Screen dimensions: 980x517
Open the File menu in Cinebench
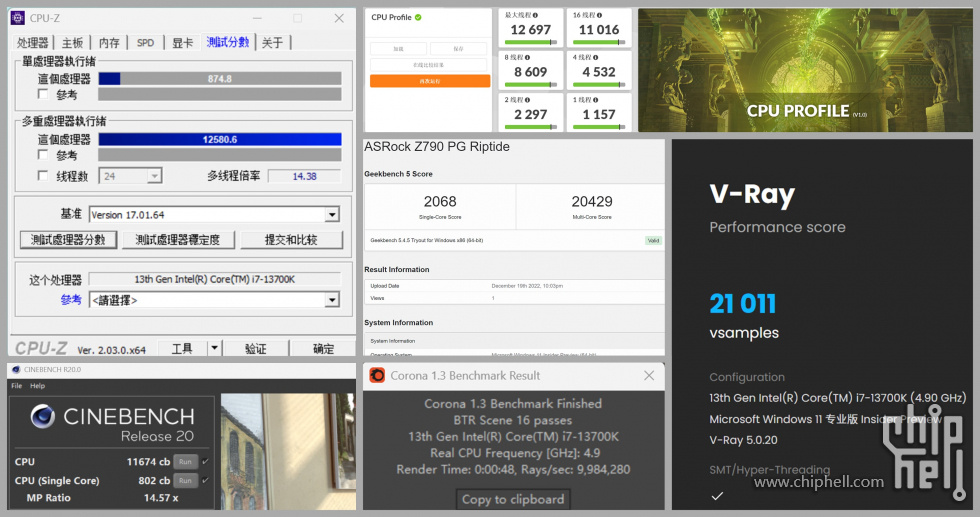16,386
